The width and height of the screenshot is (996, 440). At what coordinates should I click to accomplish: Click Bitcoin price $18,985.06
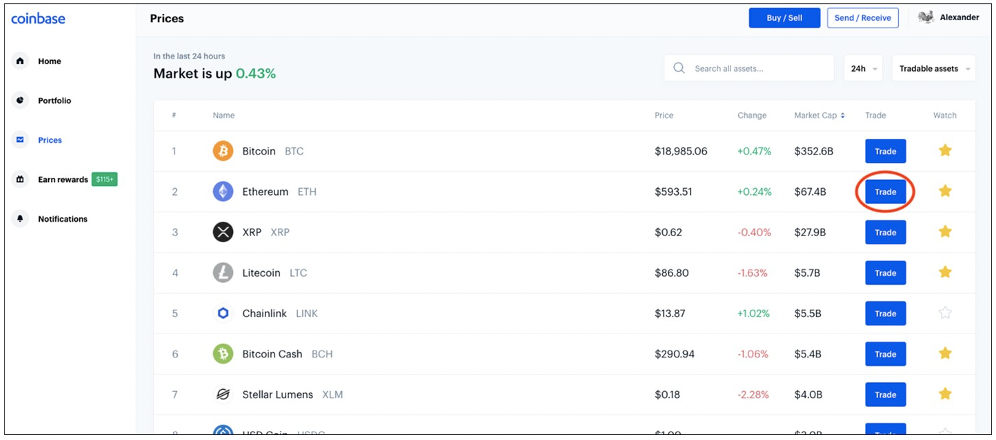click(681, 151)
